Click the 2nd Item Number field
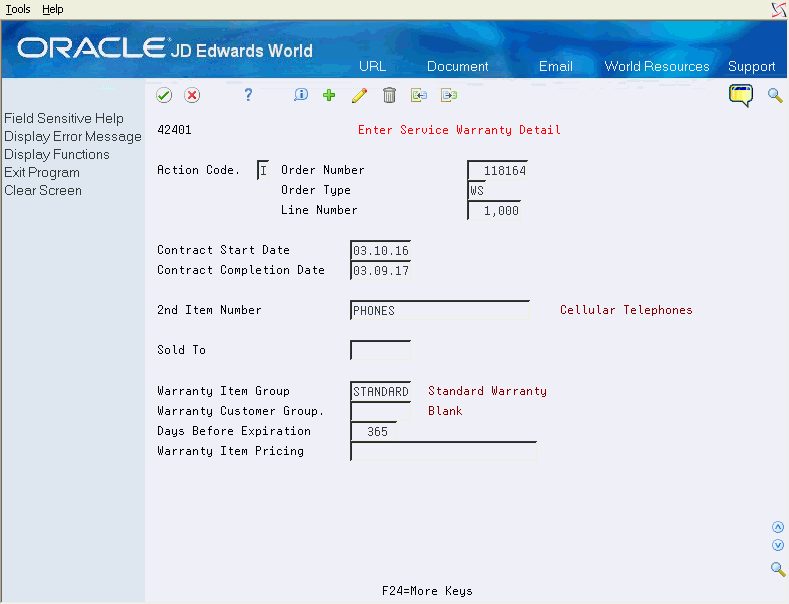This screenshot has width=789, height=604. click(440, 311)
